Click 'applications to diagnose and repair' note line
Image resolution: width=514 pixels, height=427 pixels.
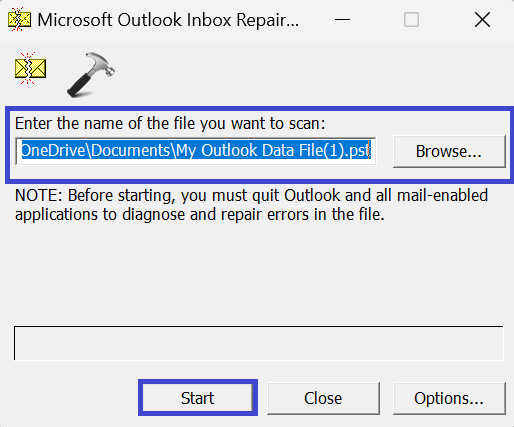pos(200,214)
